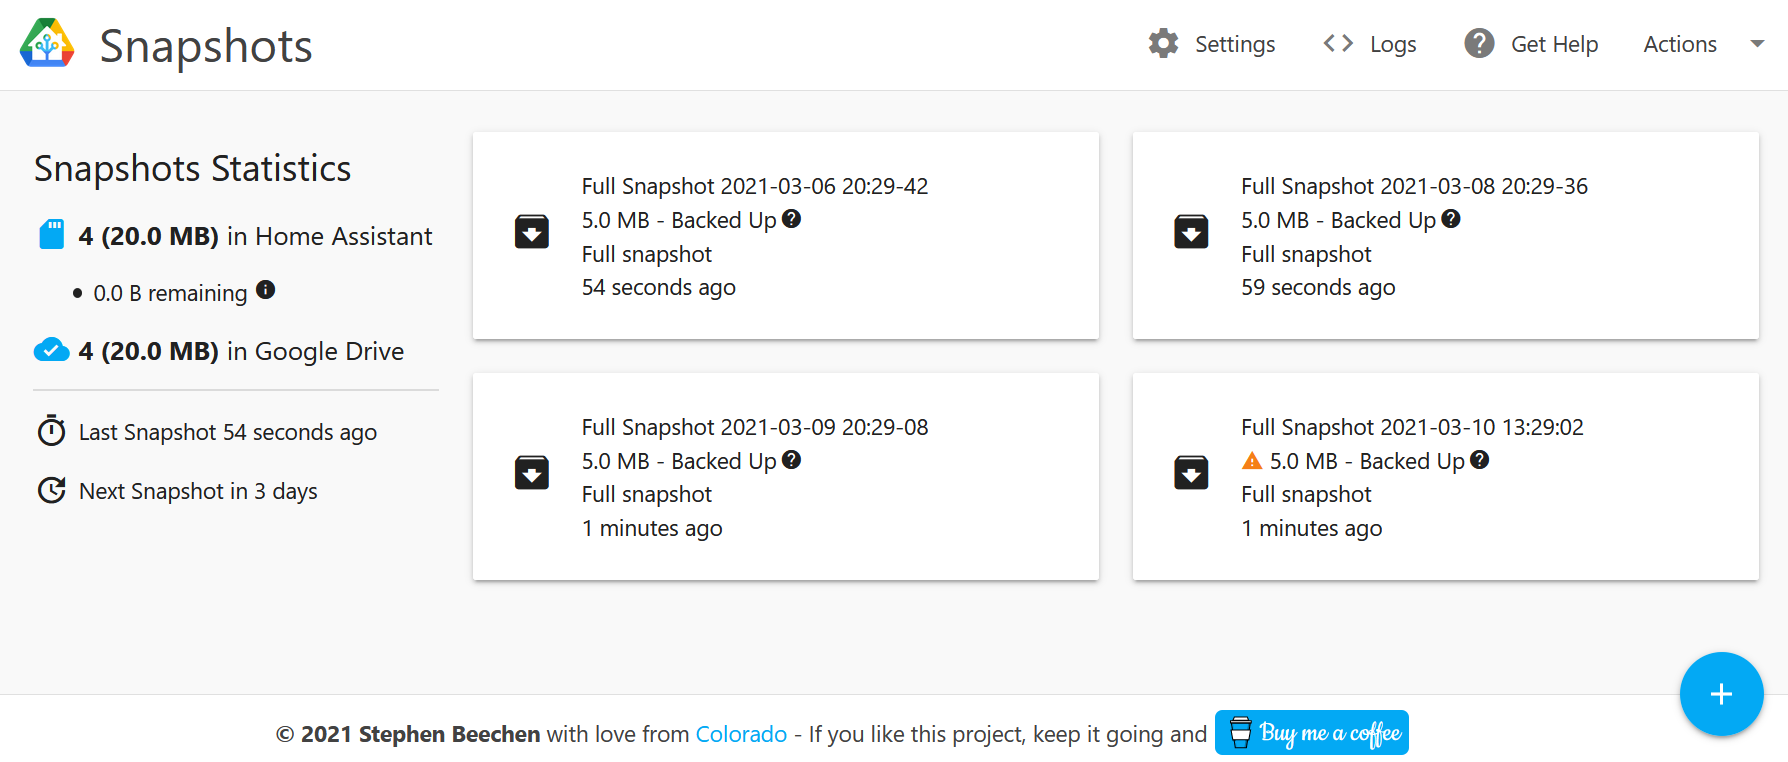Screen dimensions: 1788x762
Task: Click the Home Assistant Google Drive logo
Action: 47,44
